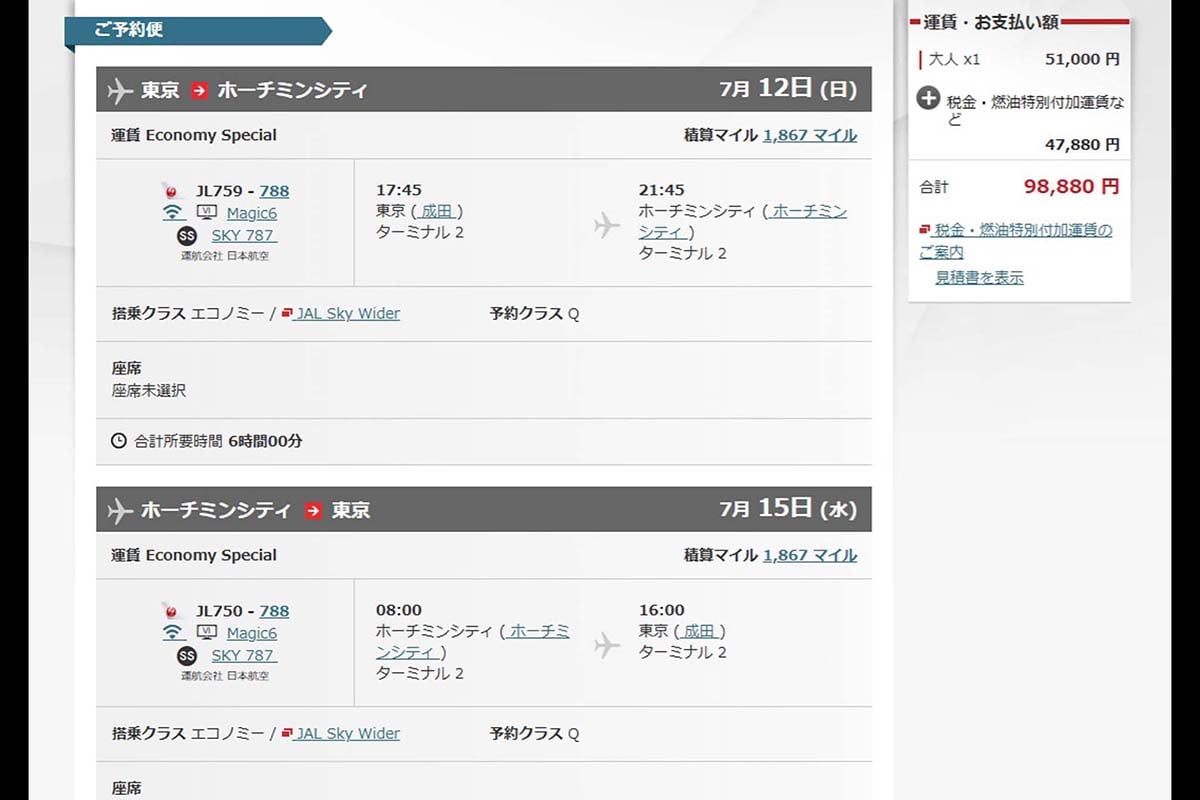The image size is (1200, 800).
Task: Click the SS seat icon for JL750
Action: point(187,656)
